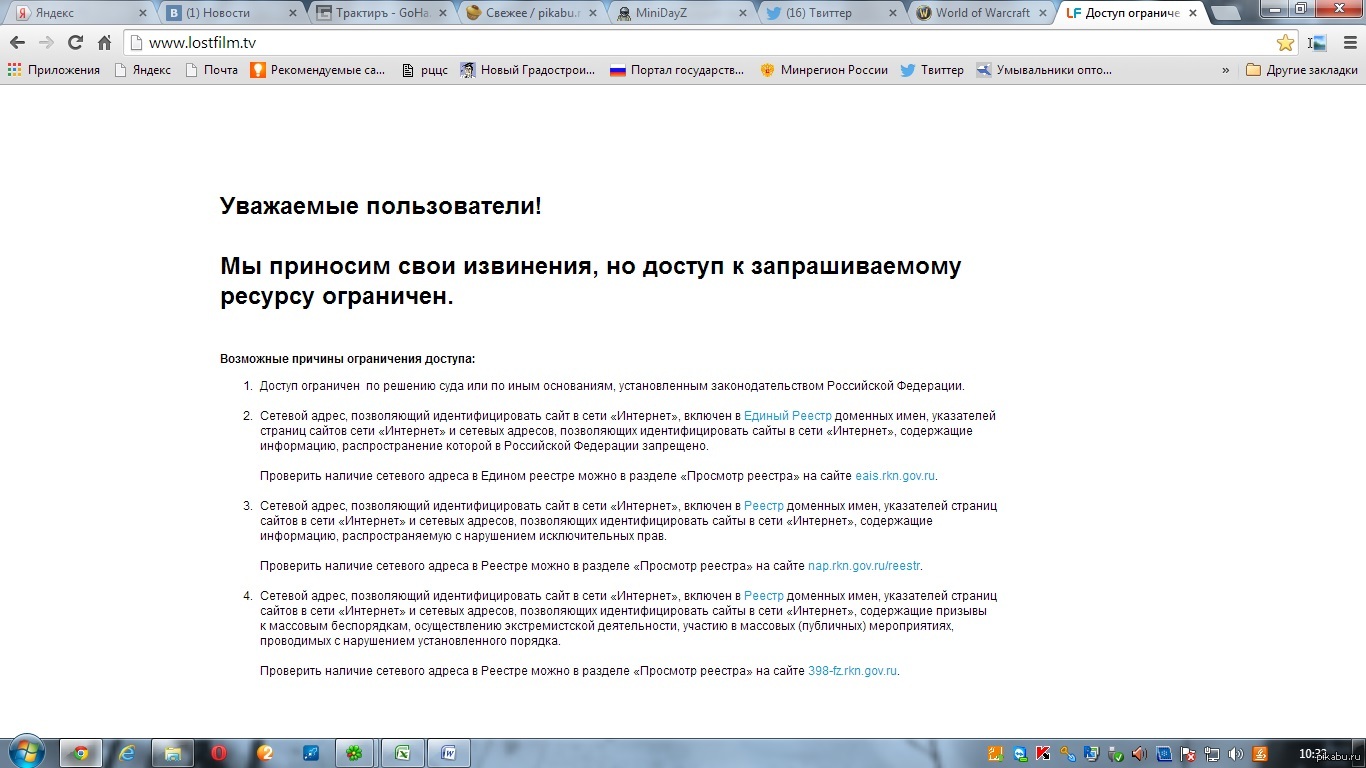Open the Chrome menu button

[1348, 43]
